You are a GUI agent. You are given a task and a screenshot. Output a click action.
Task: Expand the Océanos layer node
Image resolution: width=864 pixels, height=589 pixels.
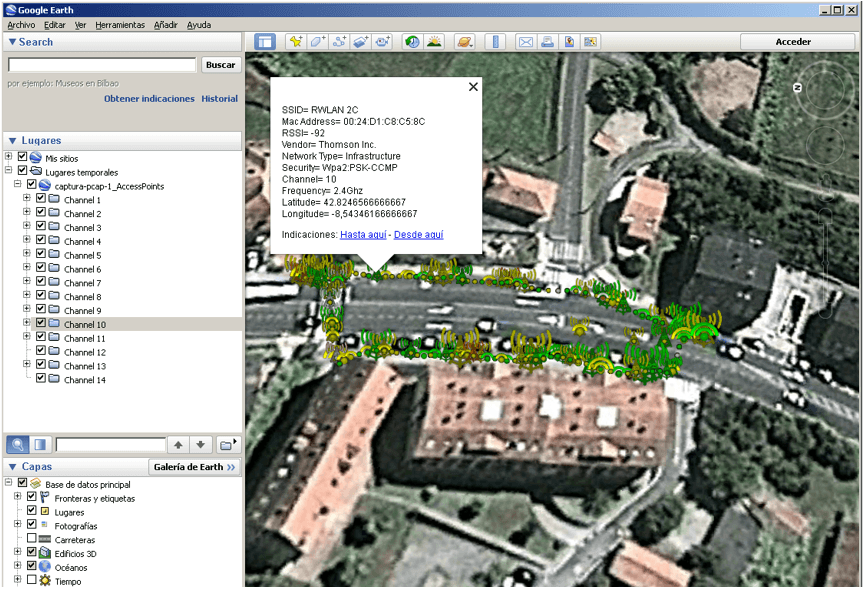18,566
